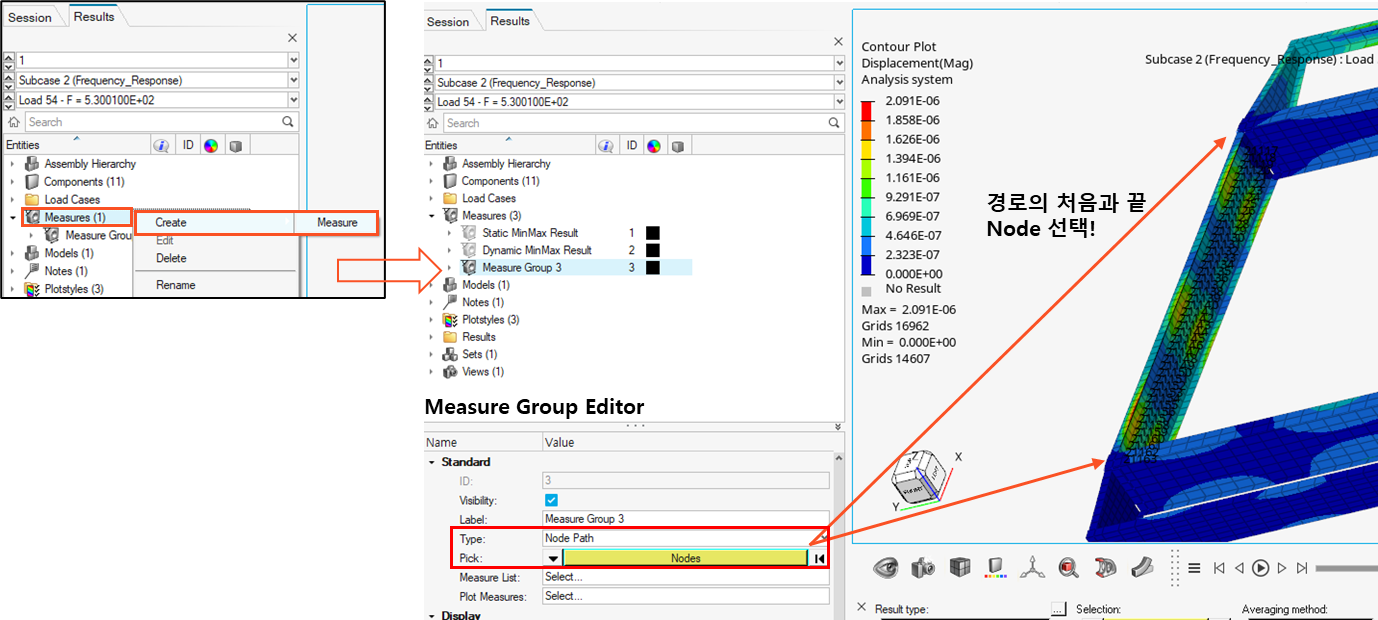Viewport: 1378px width, 620px height.
Task: Click Select... for Measure List
Action: tap(686, 577)
